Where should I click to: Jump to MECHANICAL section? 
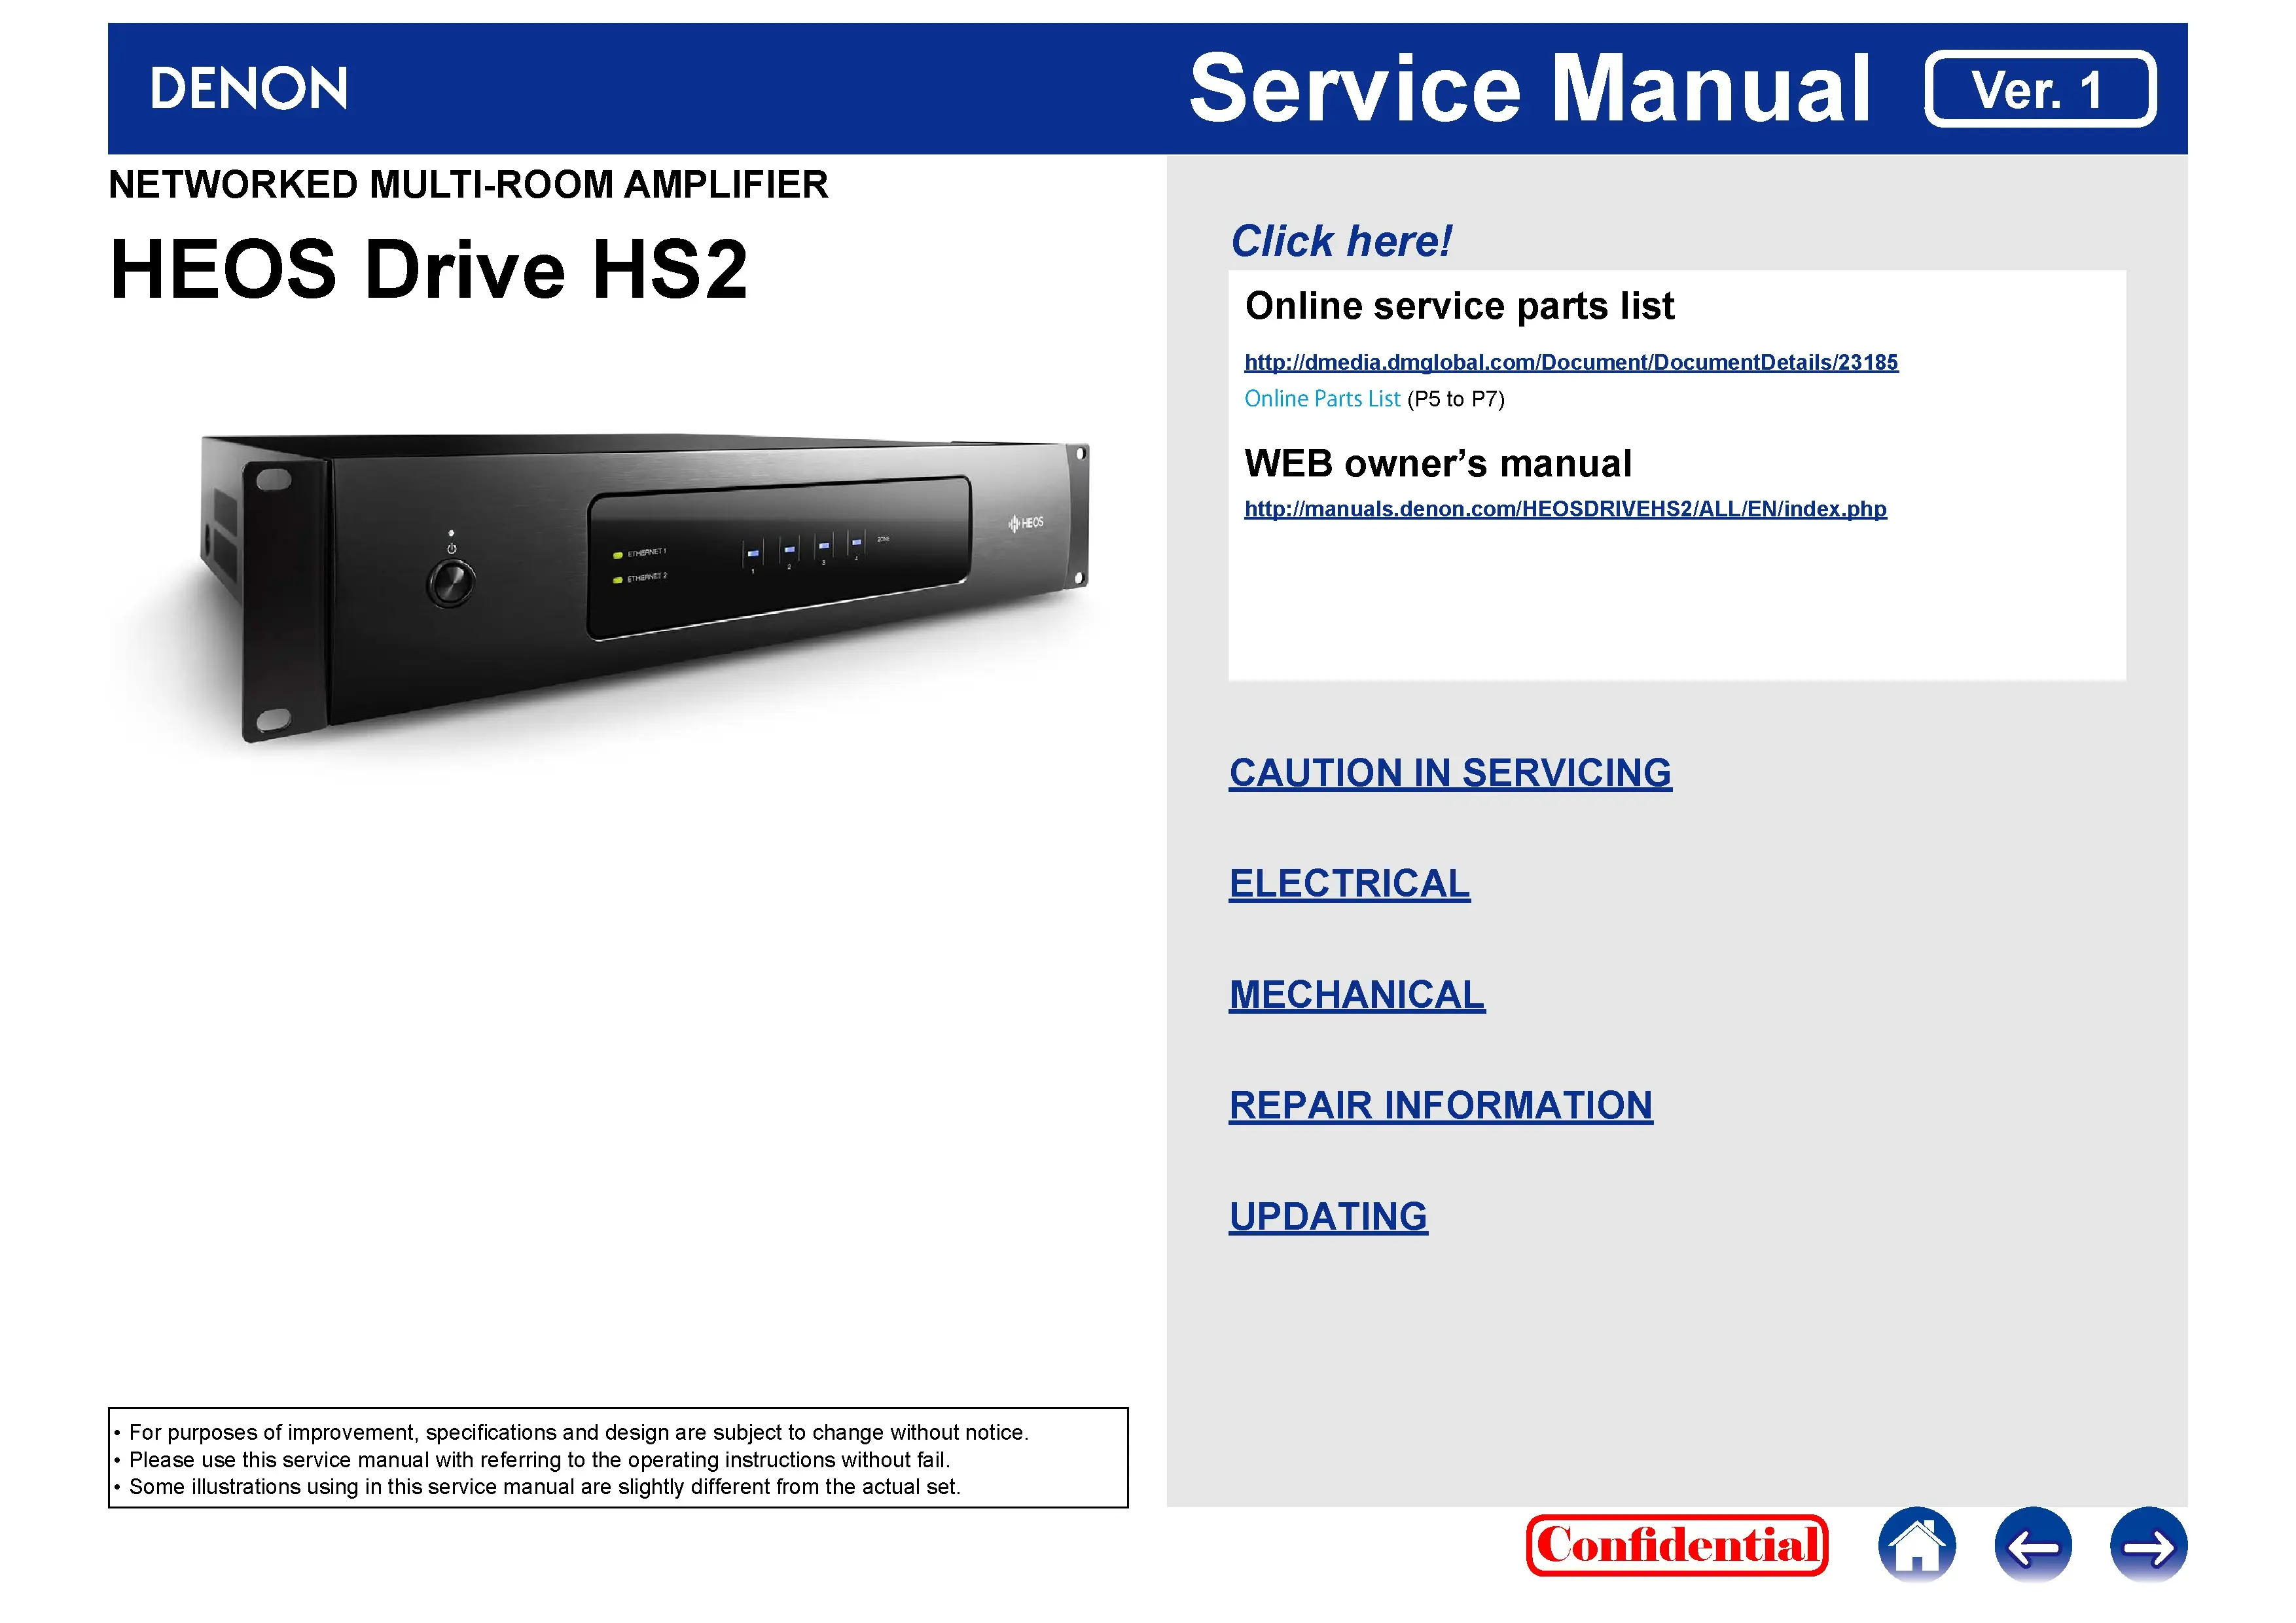tap(1357, 995)
